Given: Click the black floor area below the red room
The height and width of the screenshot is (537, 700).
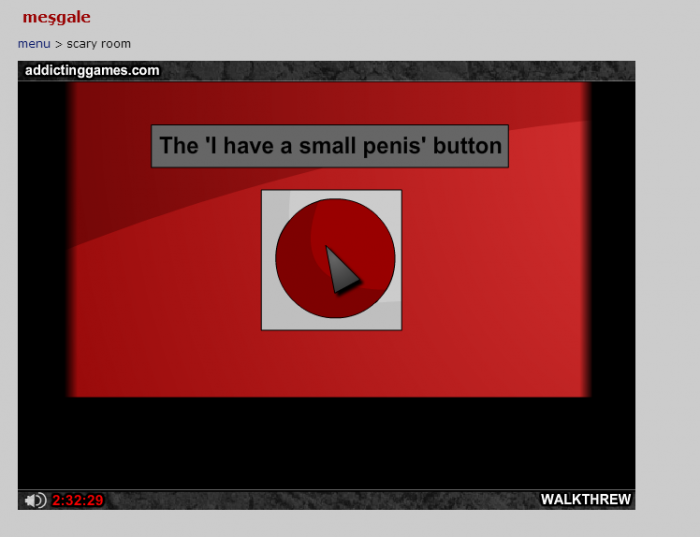Looking at the screenshot, I should click(x=326, y=442).
